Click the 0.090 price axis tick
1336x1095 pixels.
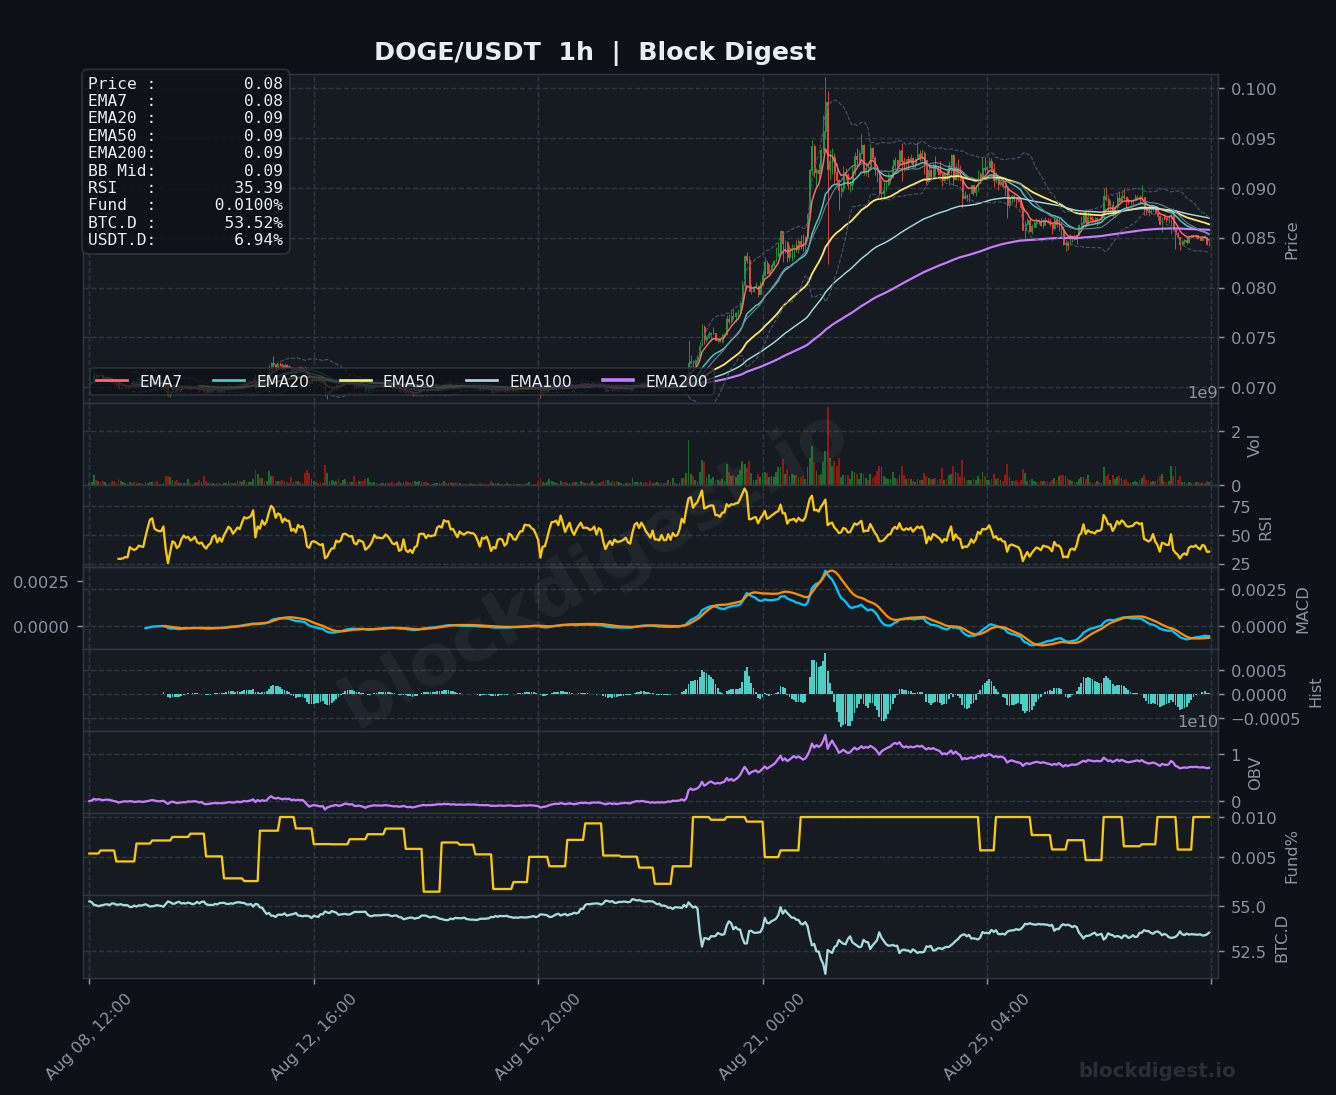(1254, 189)
